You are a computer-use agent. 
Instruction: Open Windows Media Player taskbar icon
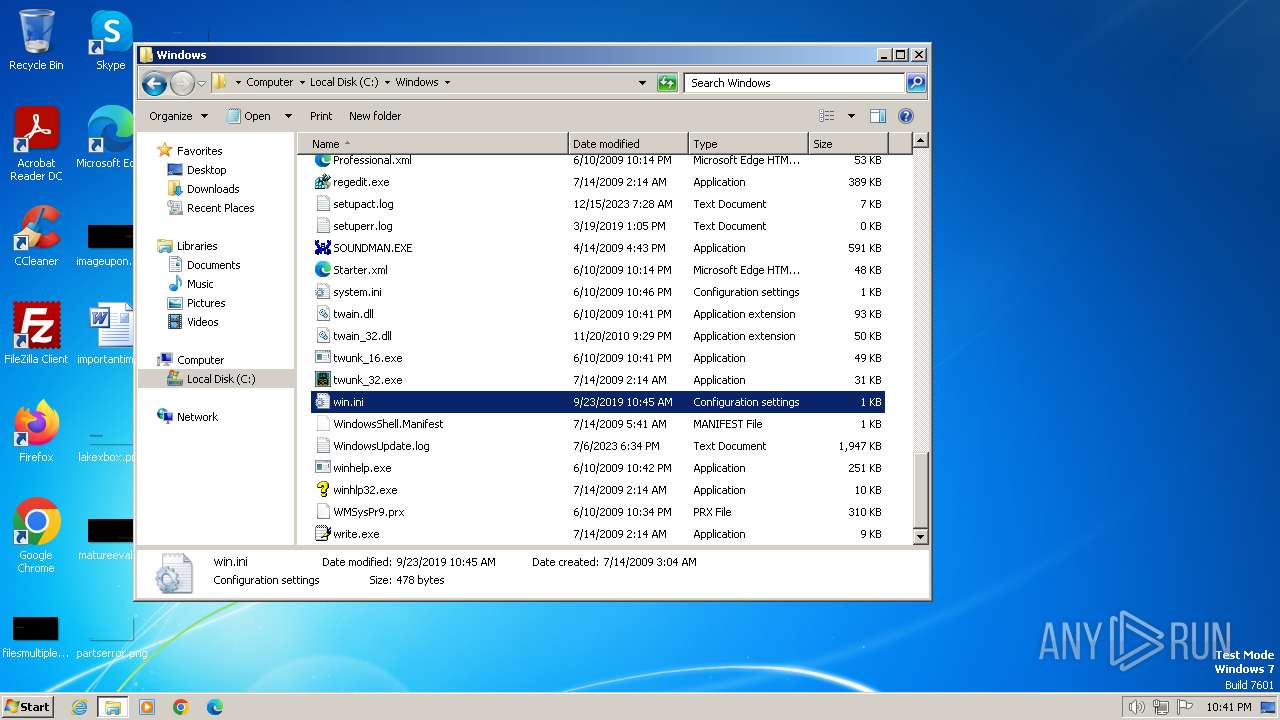[x=147, y=707]
